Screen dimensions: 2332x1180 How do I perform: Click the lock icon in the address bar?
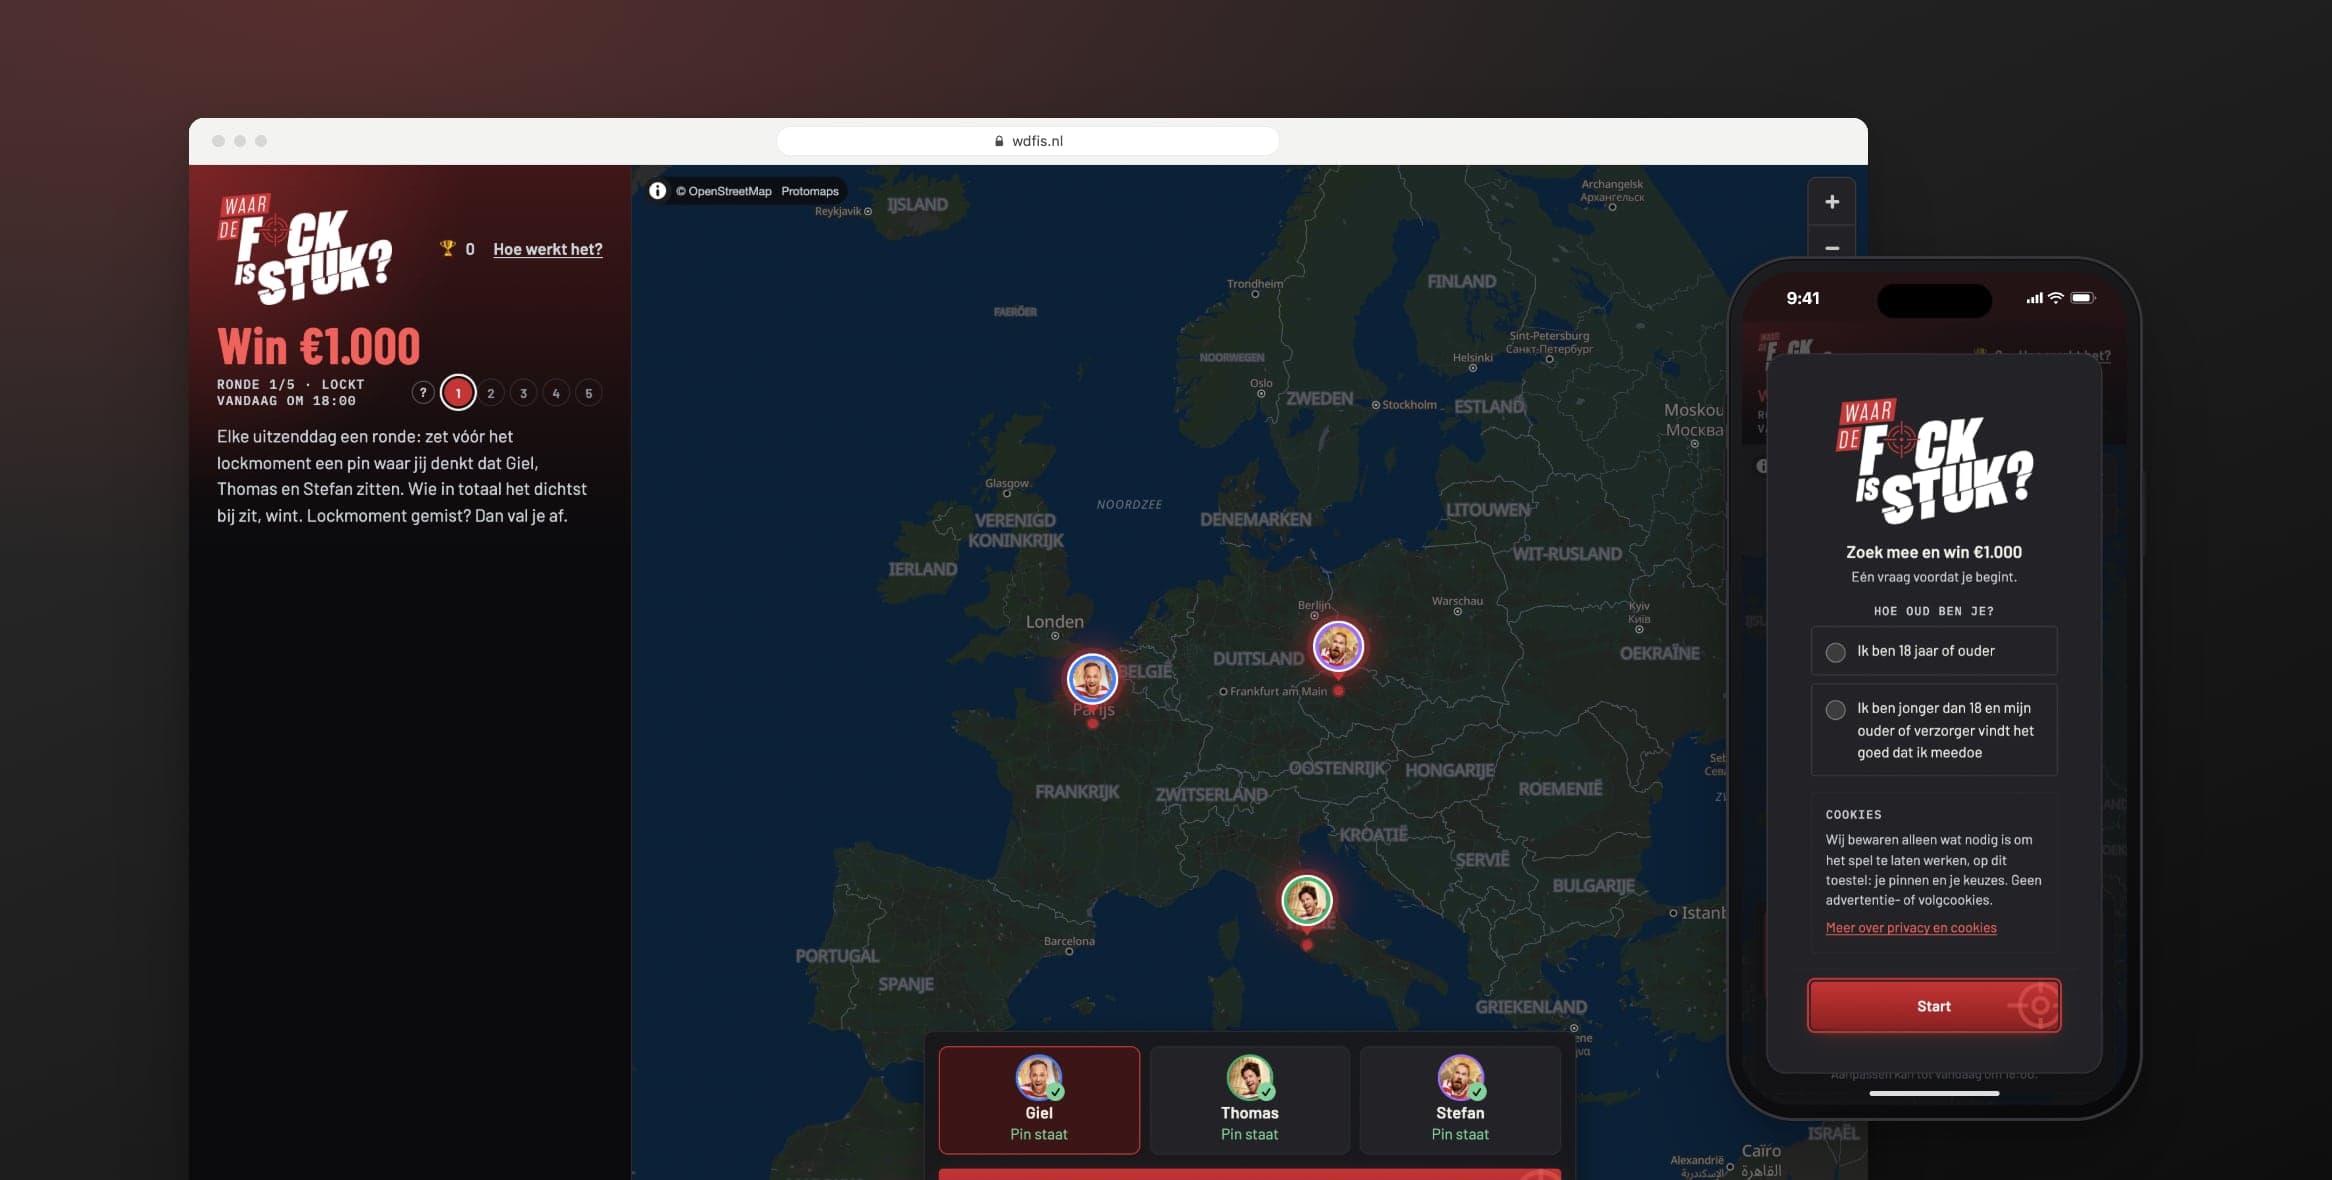pyautogui.click(x=999, y=141)
